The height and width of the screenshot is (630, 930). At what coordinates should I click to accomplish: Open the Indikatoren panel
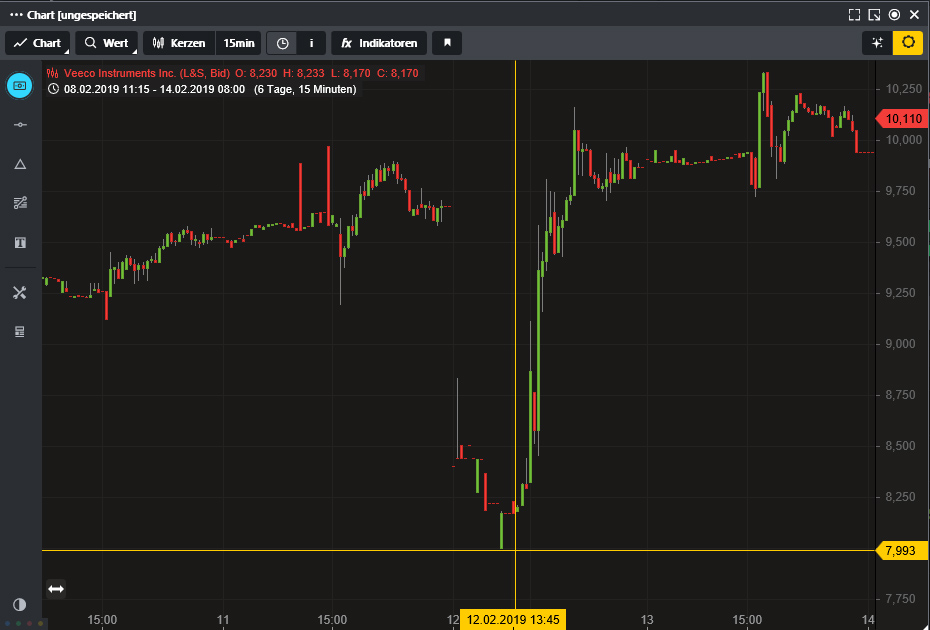(379, 43)
